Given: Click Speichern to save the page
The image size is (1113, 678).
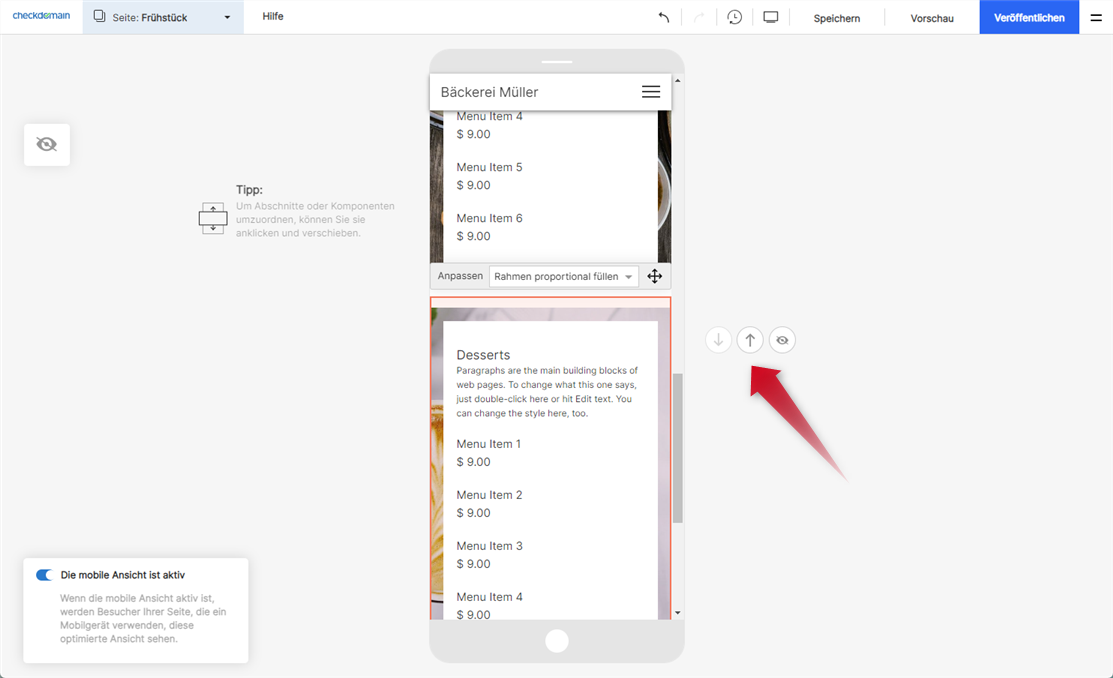Looking at the screenshot, I should (836, 18).
